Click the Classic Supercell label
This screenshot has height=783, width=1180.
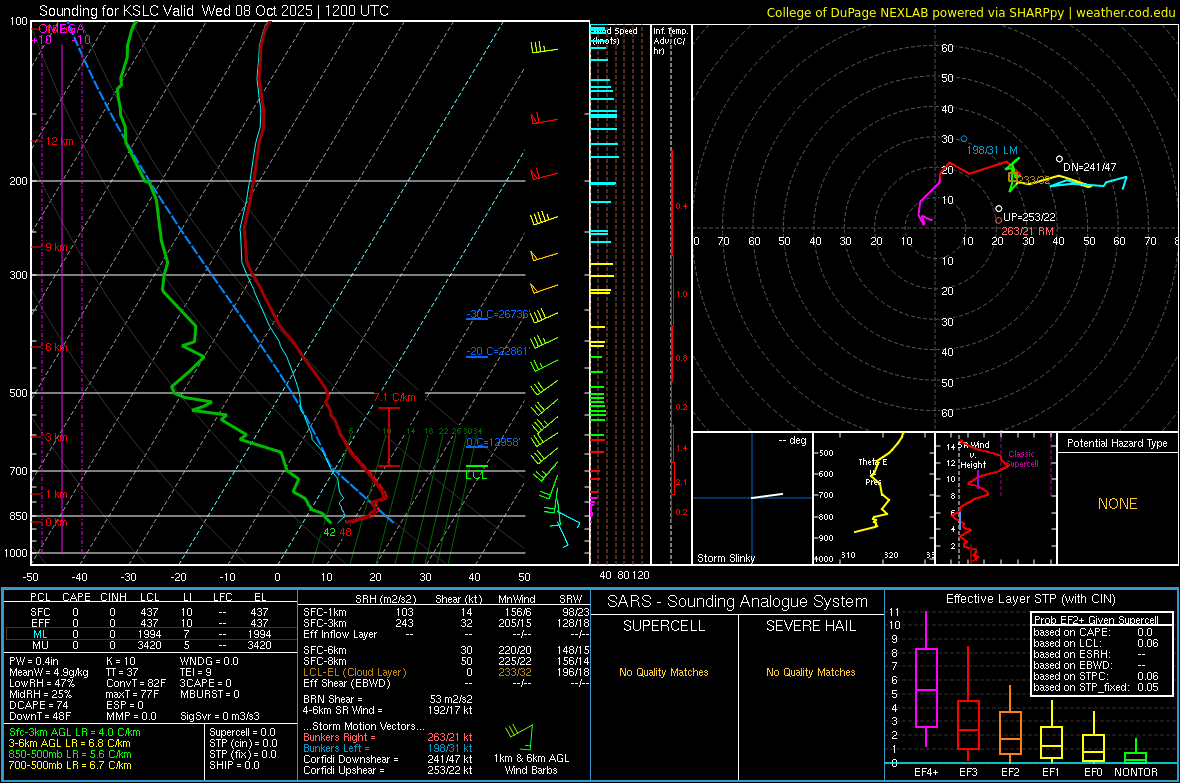[1022, 459]
